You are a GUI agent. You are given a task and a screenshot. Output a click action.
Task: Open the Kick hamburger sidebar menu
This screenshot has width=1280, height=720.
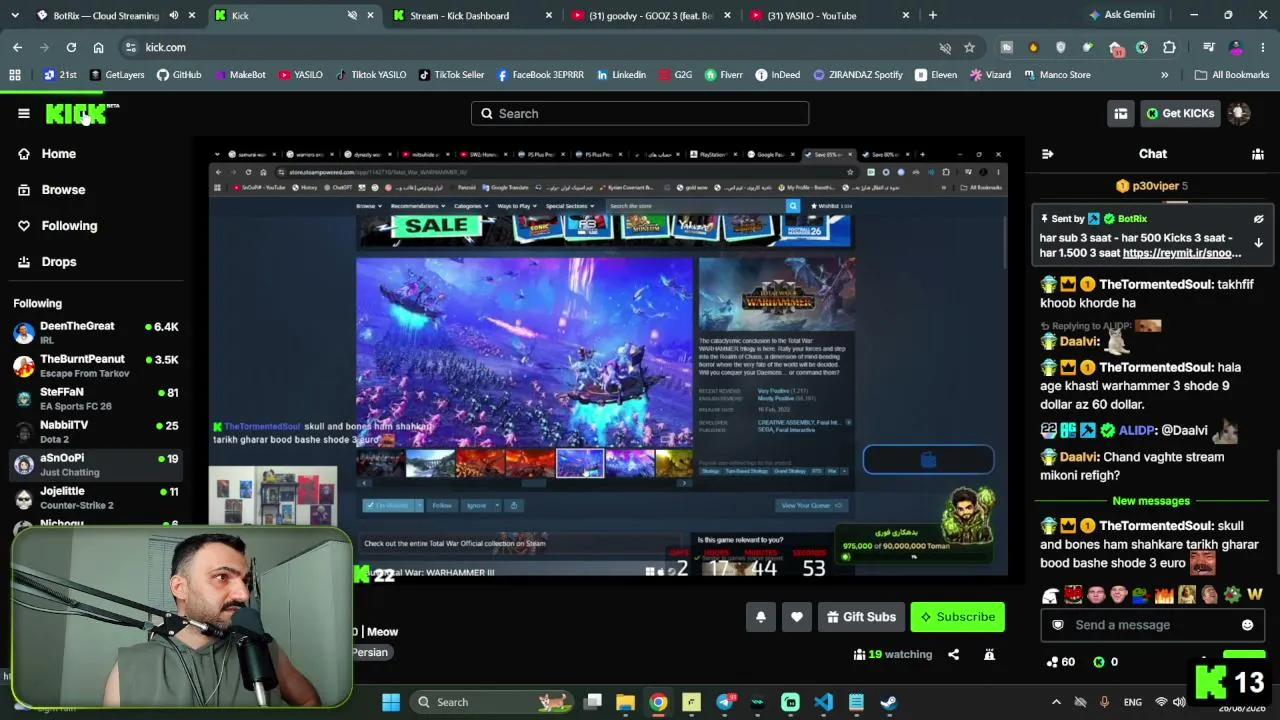click(x=24, y=113)
